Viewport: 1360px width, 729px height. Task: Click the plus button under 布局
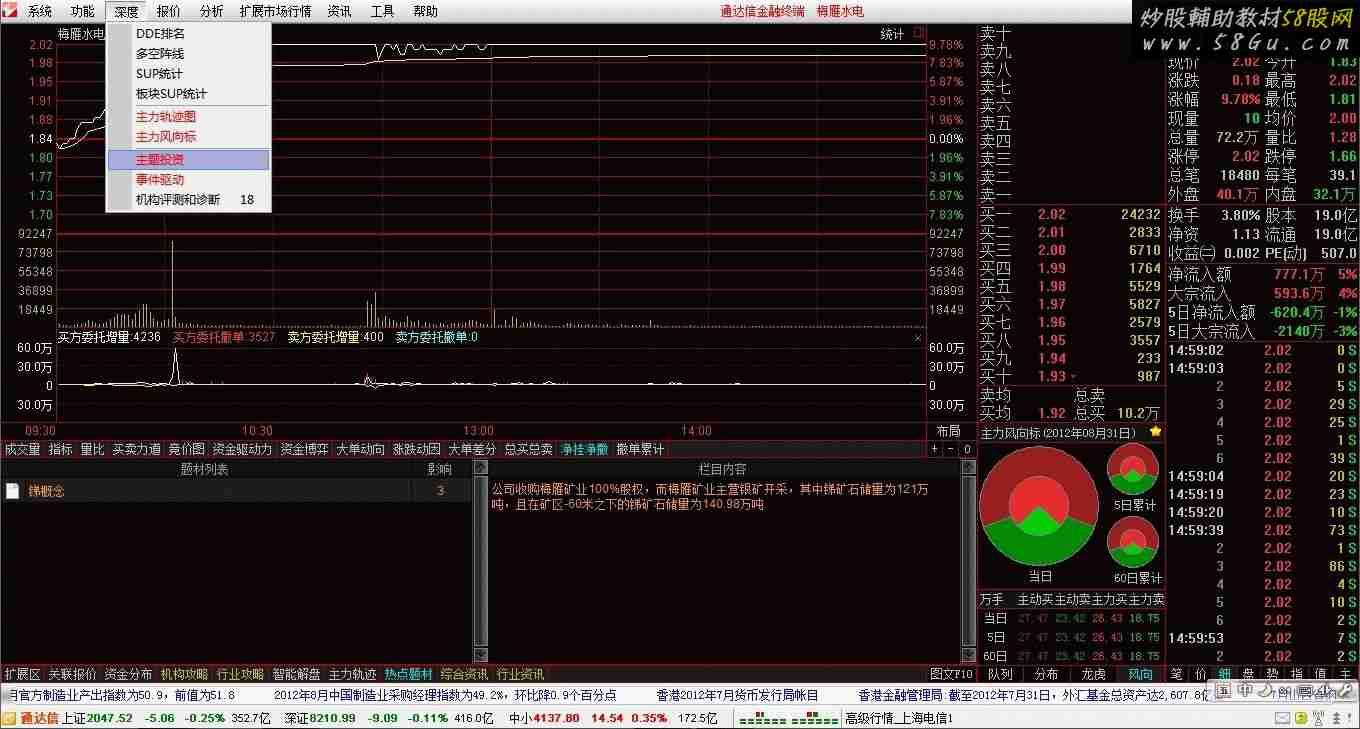[935, 450]
